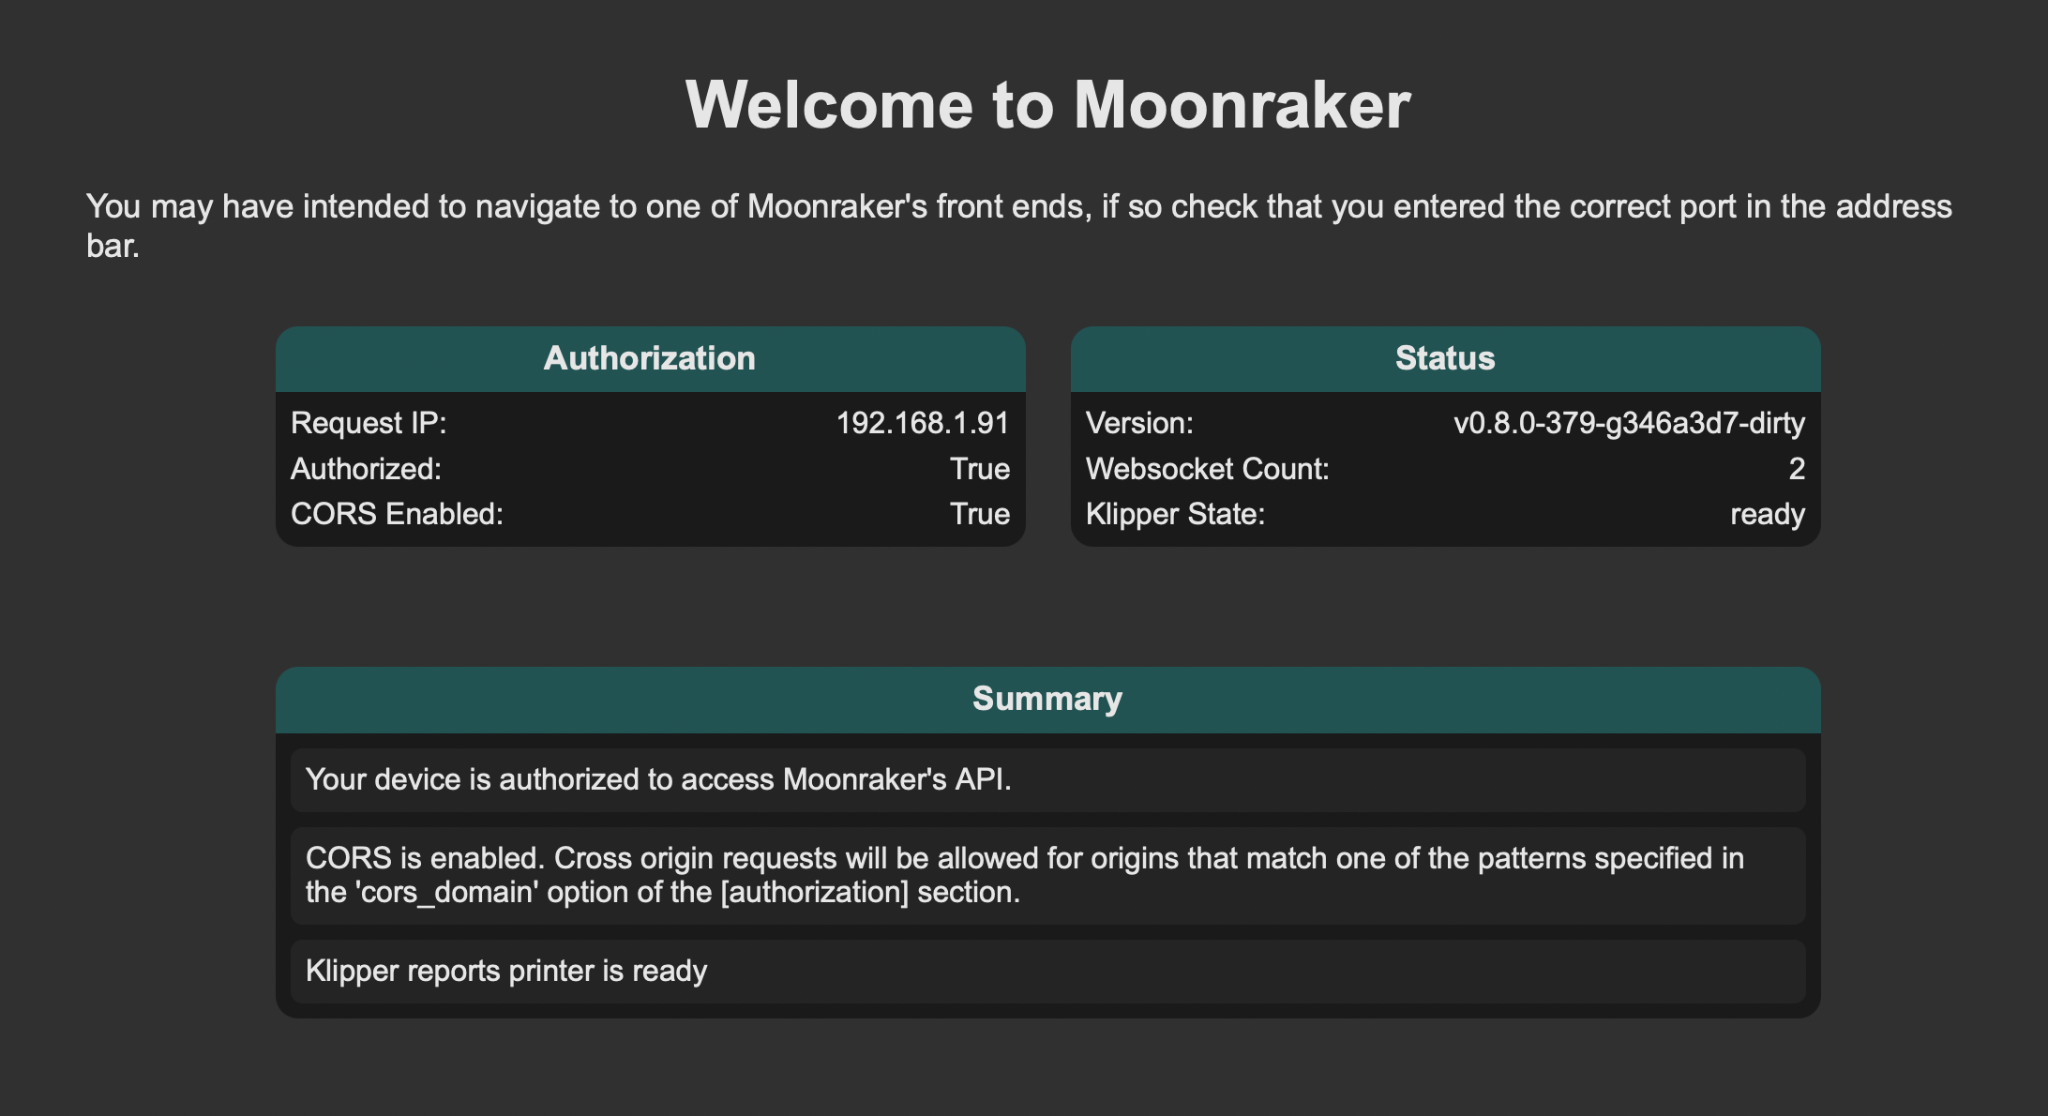Click the Websocket Count label
This screenshot has width=2048, height=1116.
[x=1207, y=469]
